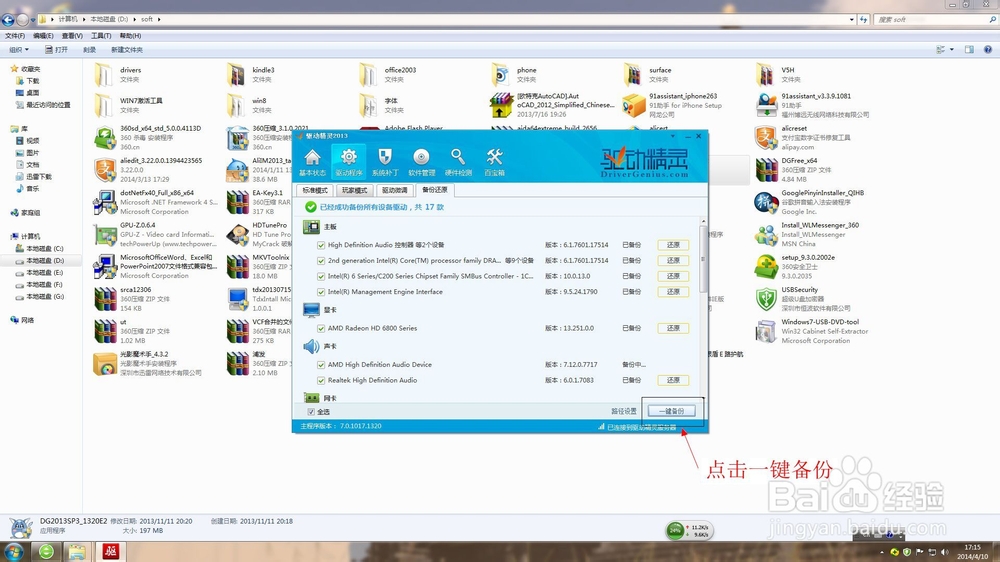This screenshot has width=1000, height=562.
Task: Uncheck AMD Radeon HD 6800 Series driver
Action: coord(321,328)
